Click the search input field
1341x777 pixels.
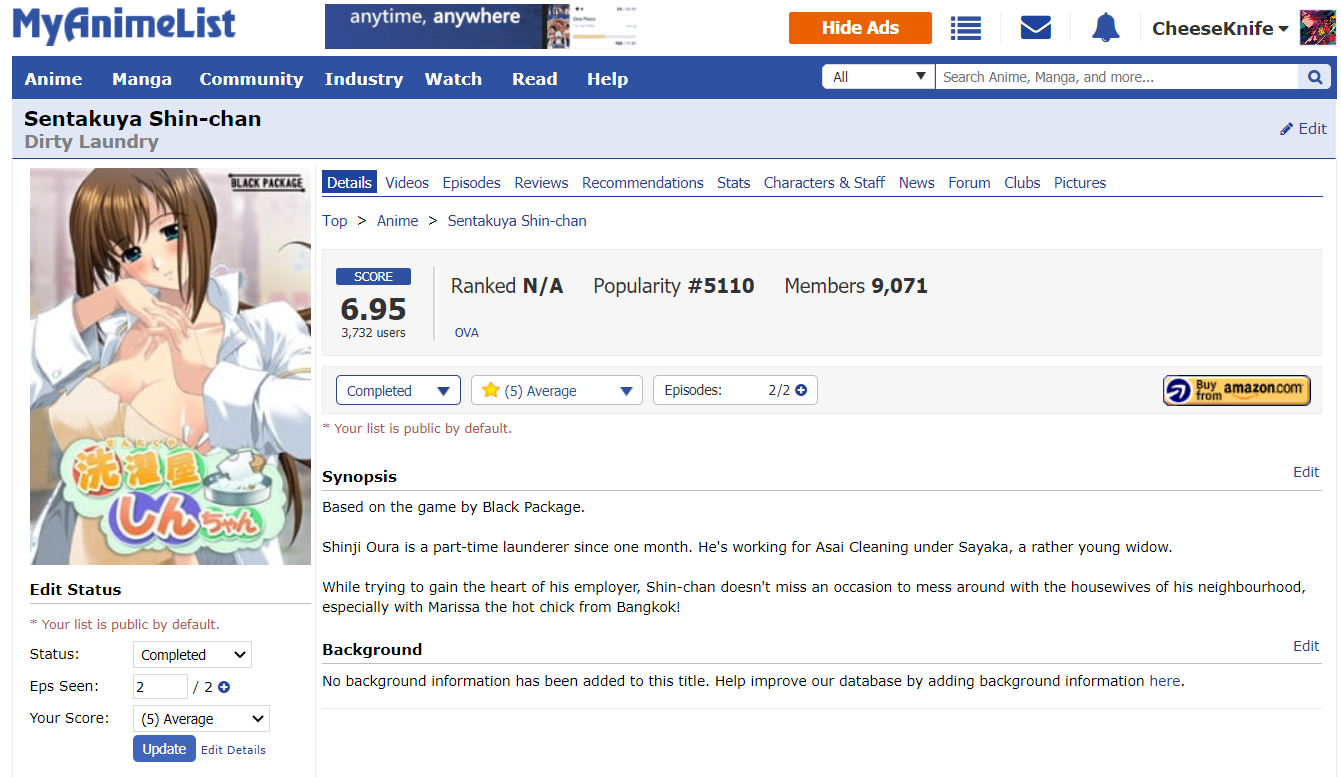[x=1115, y=77]
